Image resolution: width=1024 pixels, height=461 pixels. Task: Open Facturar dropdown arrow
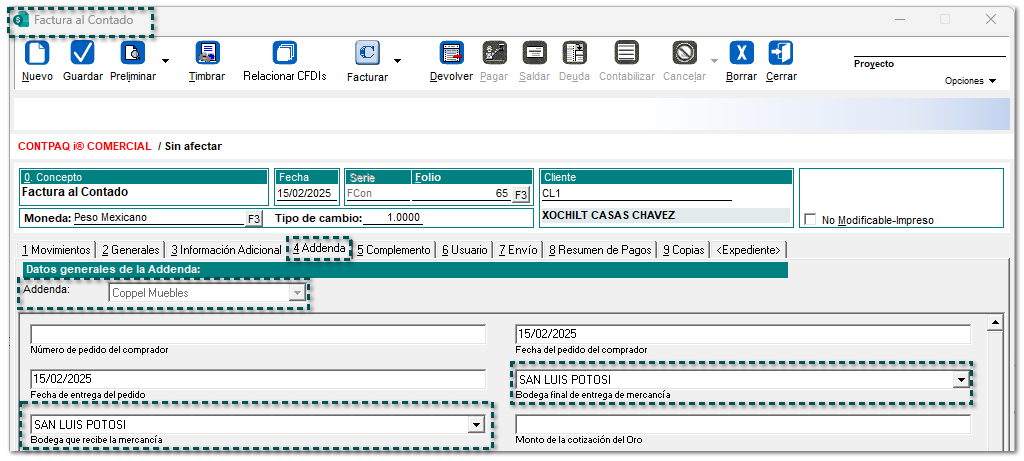pyautogui.click(x=397, y=62)
